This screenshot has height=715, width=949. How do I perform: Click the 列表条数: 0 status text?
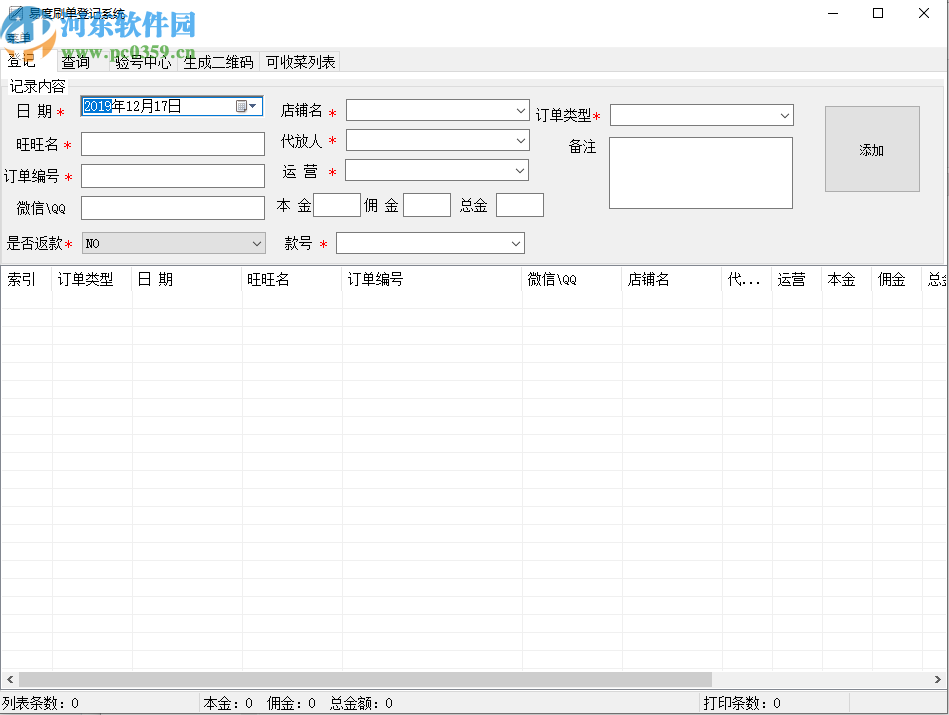click(41, 703)
